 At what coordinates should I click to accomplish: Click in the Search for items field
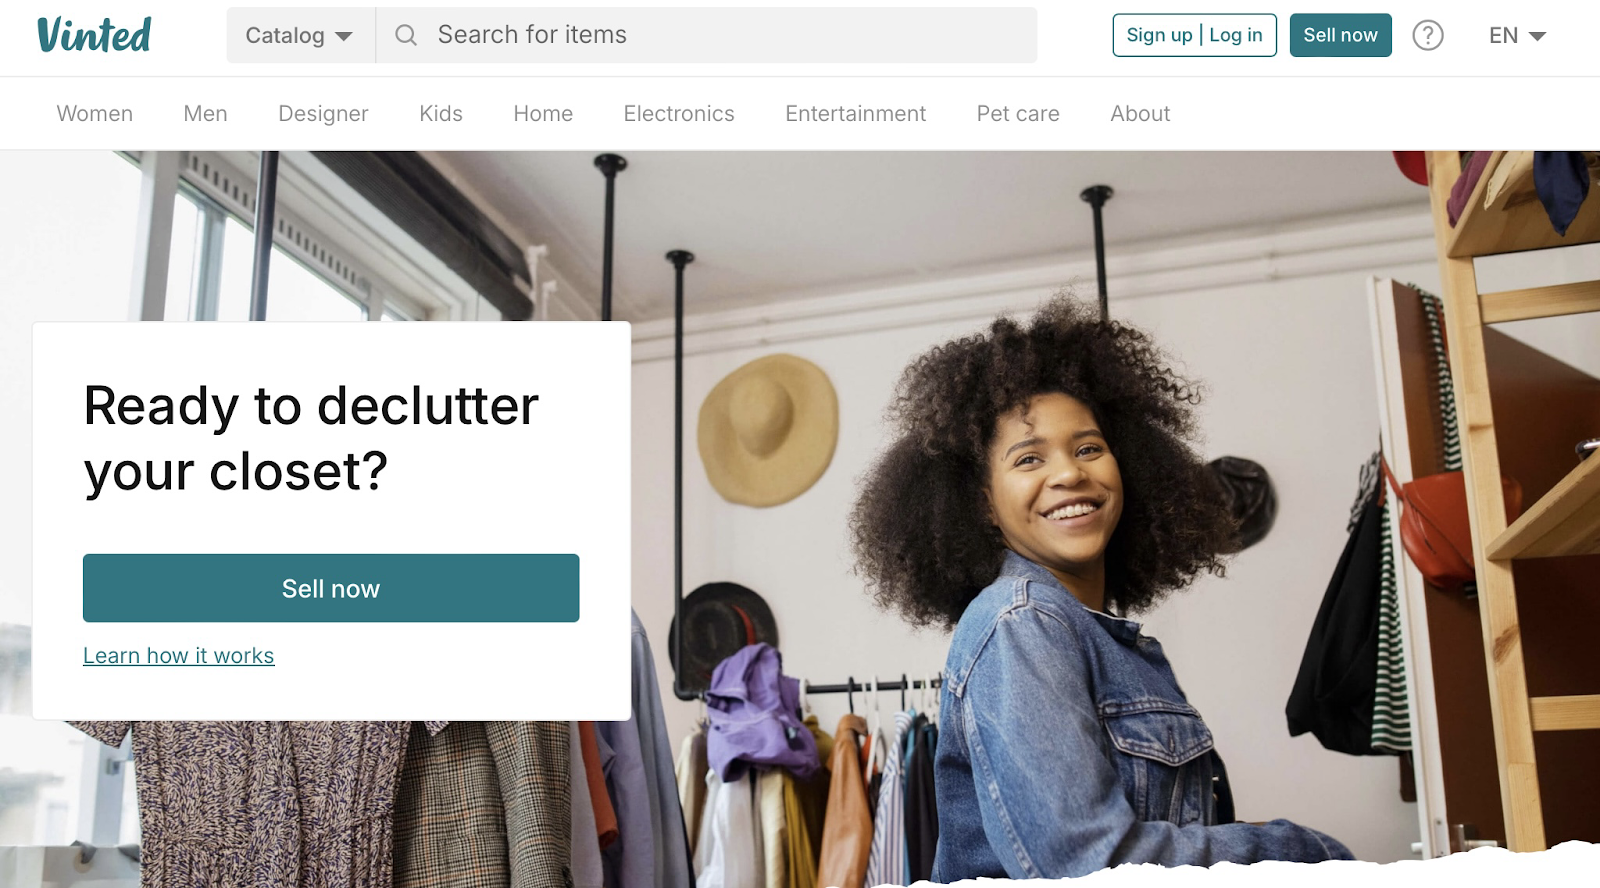coord(706,35)
